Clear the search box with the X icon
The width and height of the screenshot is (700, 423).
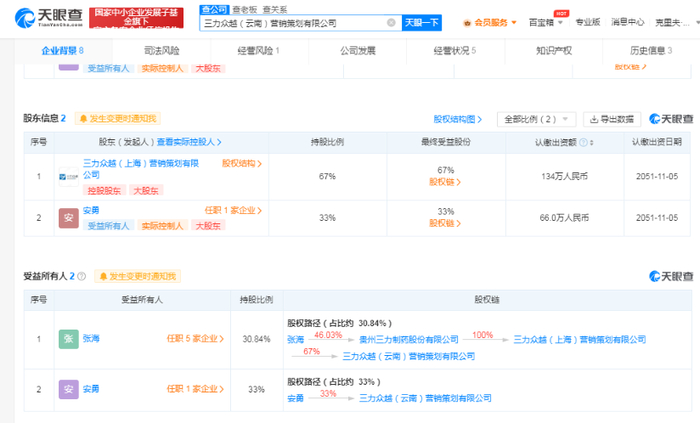(391, 23)
